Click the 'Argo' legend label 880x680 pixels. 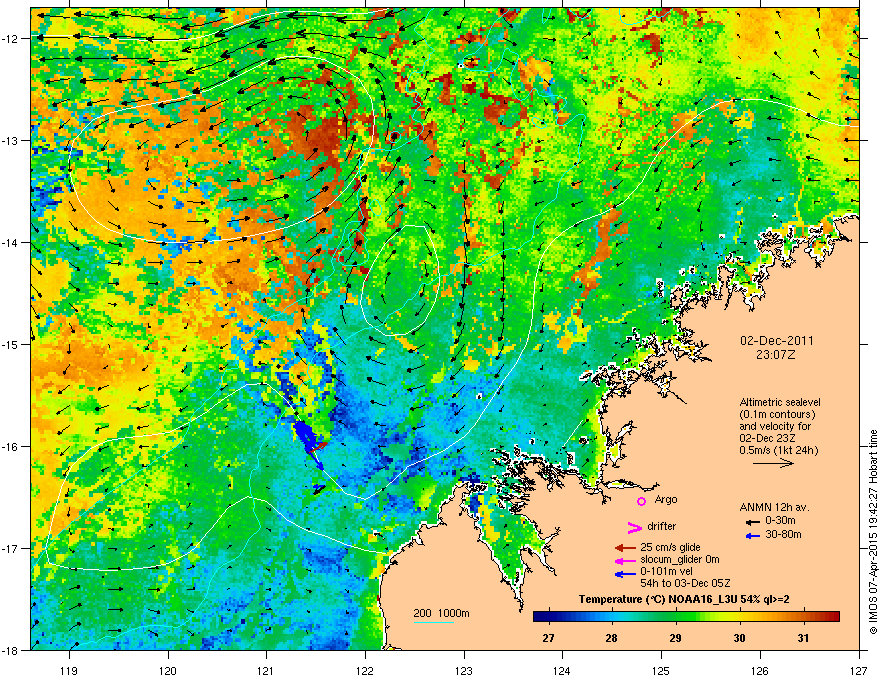[x=666, y=499]
